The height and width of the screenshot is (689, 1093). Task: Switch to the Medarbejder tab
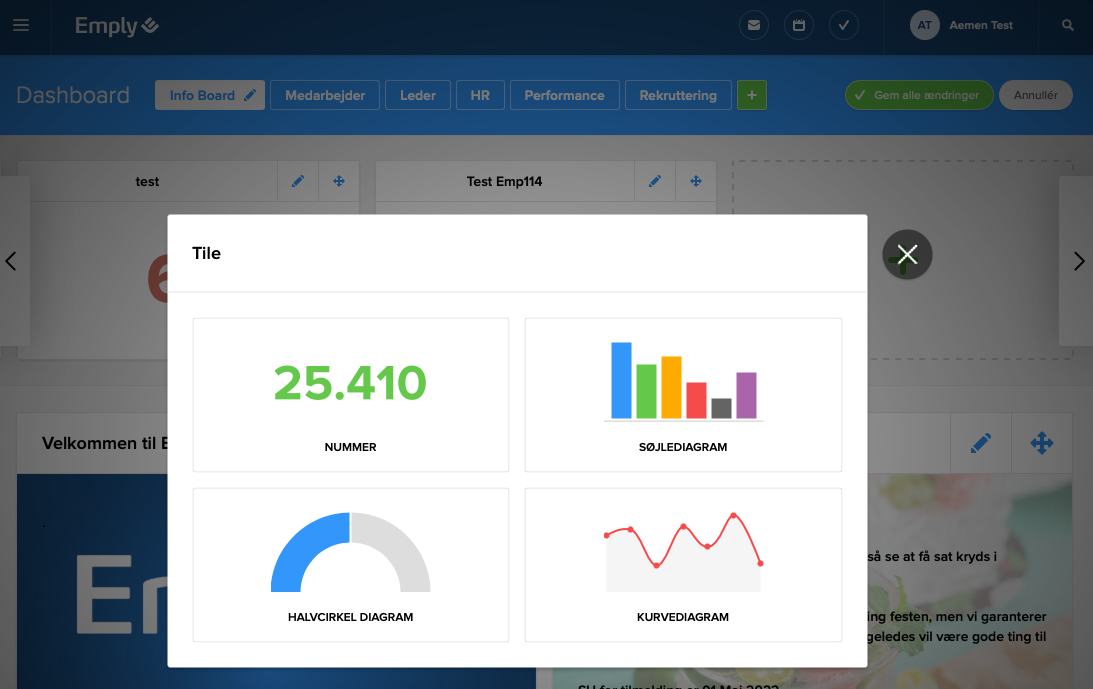pyautogui.click(x=324, y=96)
